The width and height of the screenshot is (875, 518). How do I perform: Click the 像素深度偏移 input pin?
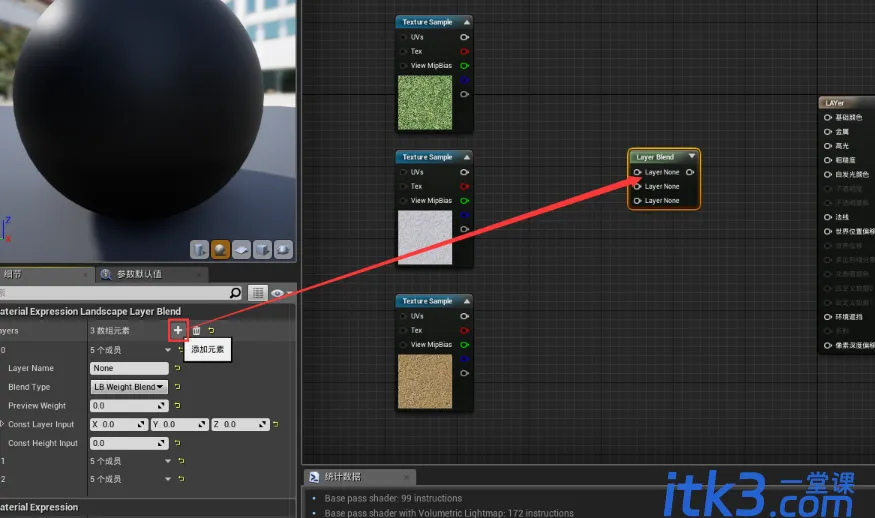pos(828,345)
